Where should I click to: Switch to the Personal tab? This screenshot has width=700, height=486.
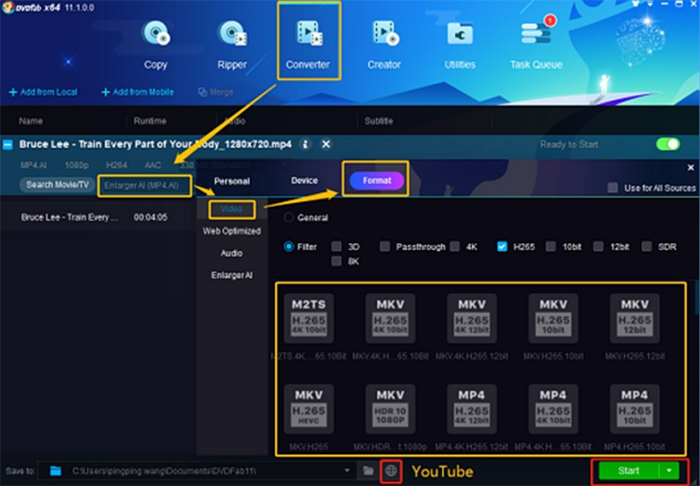click(x=232, y=181)
